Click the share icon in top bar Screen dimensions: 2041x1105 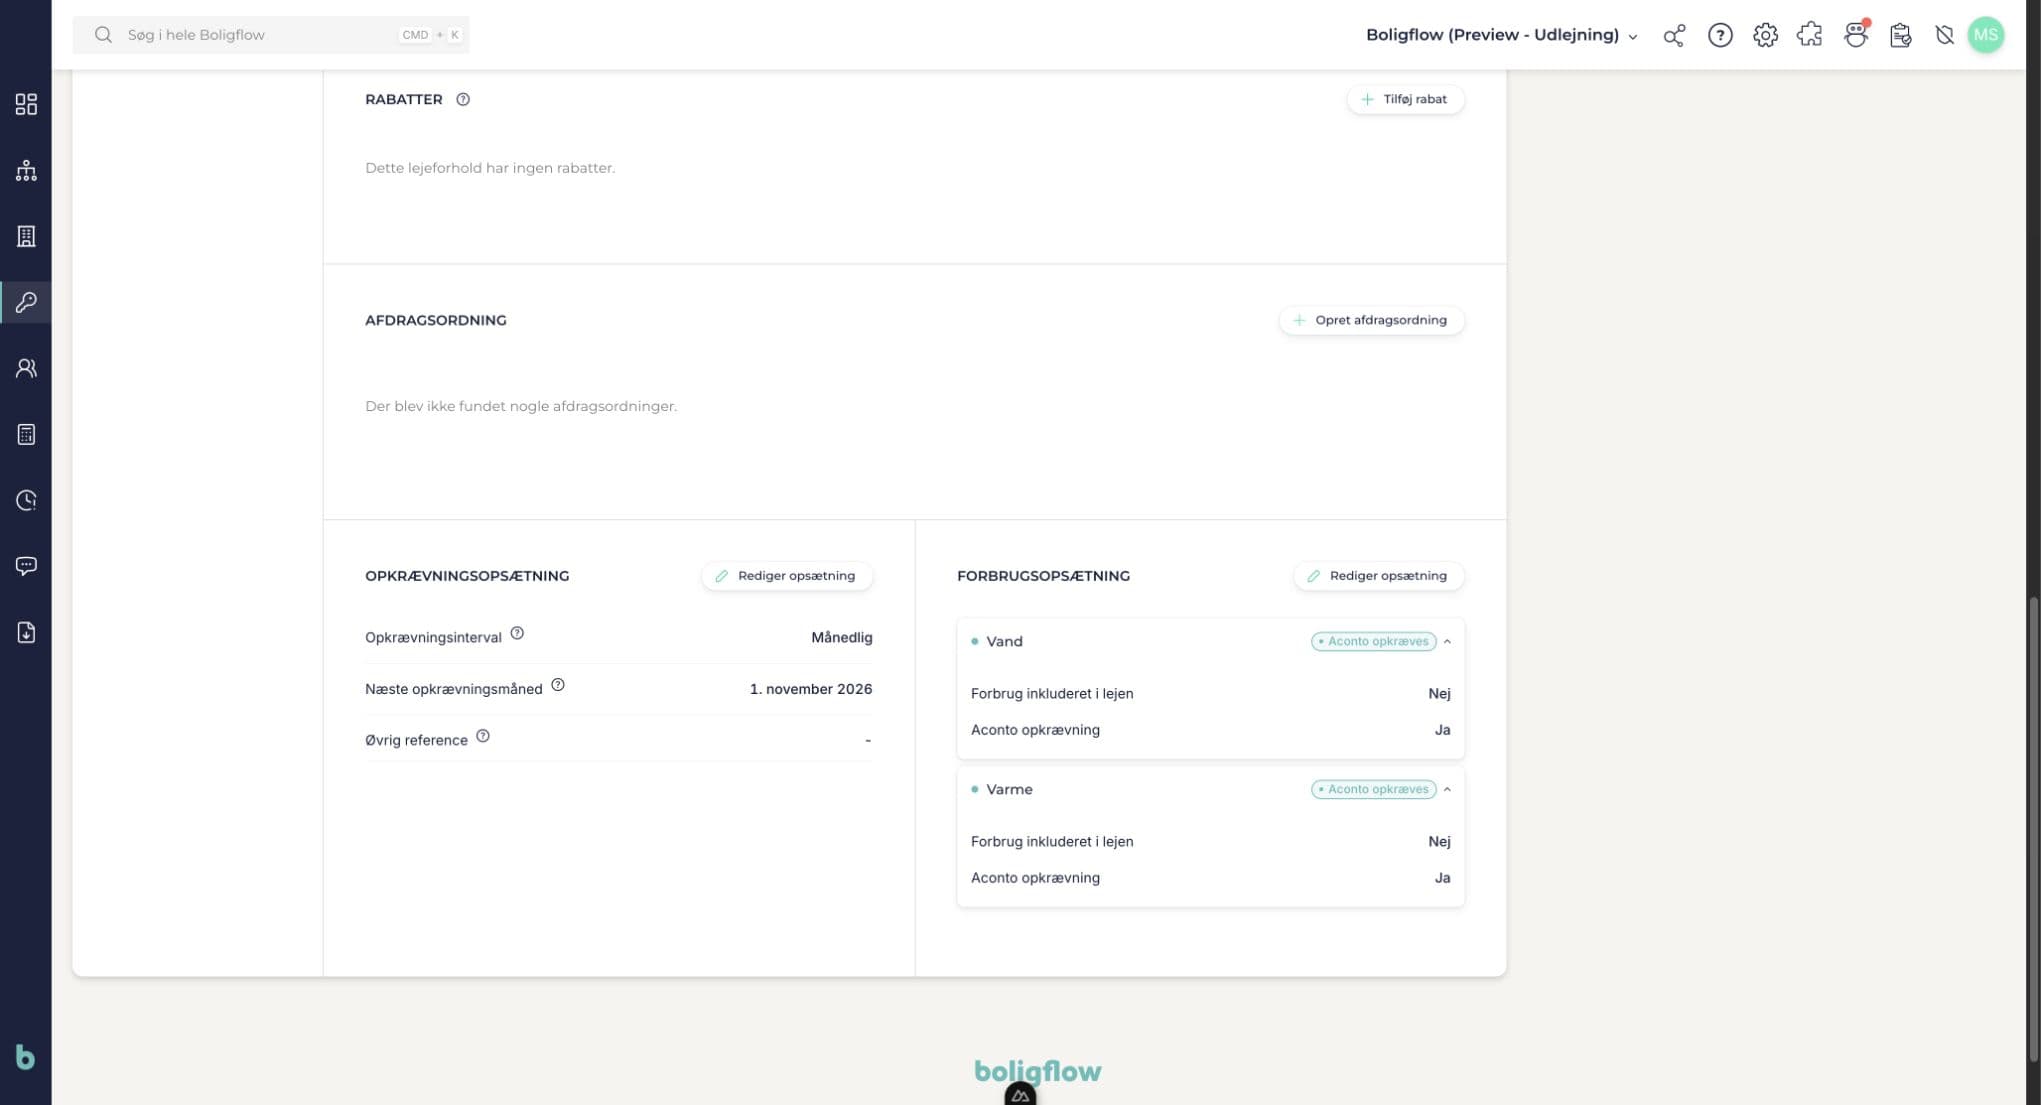(x=1674, y=35)
